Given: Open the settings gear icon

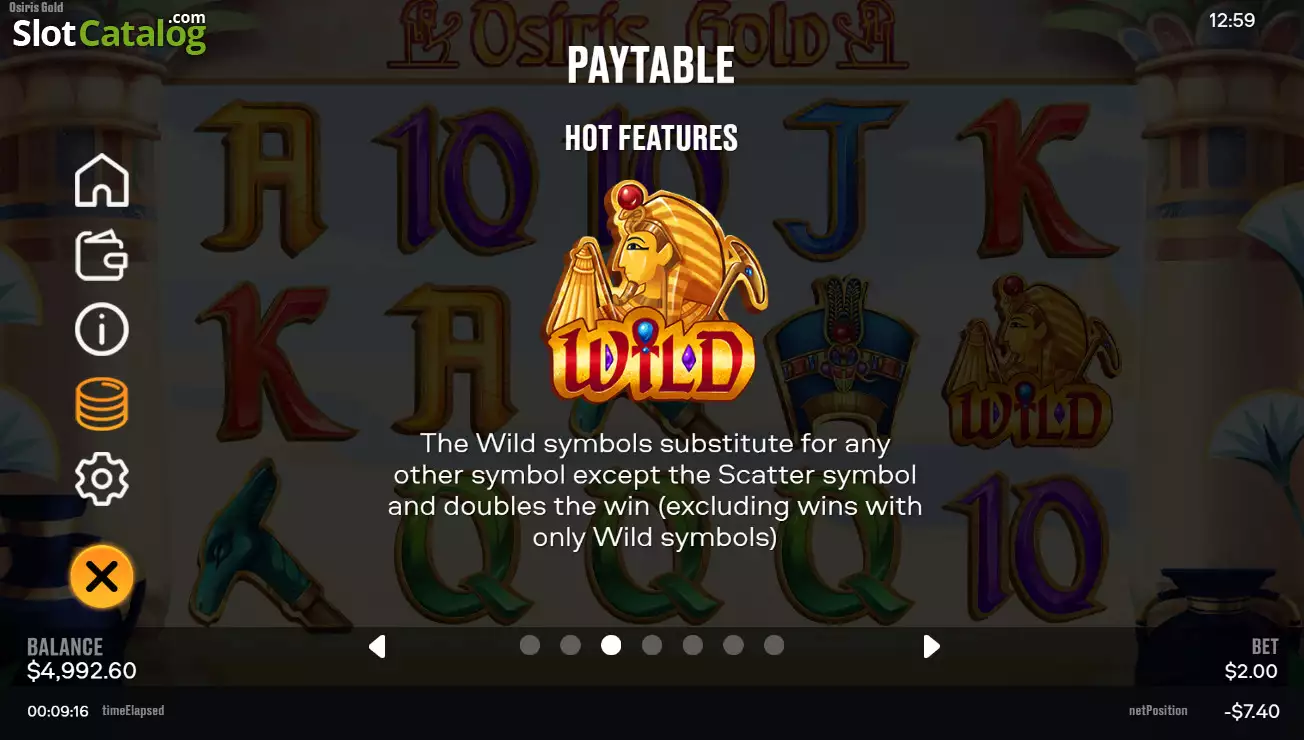Looking at the screenshot, I should click(x=101, y=479).
